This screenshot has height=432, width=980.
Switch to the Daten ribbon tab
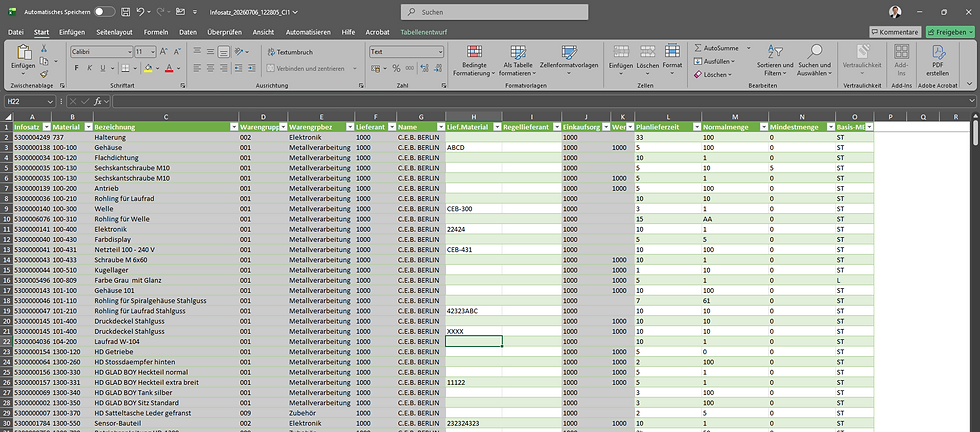pyautogui.click(x=188, y=32)
